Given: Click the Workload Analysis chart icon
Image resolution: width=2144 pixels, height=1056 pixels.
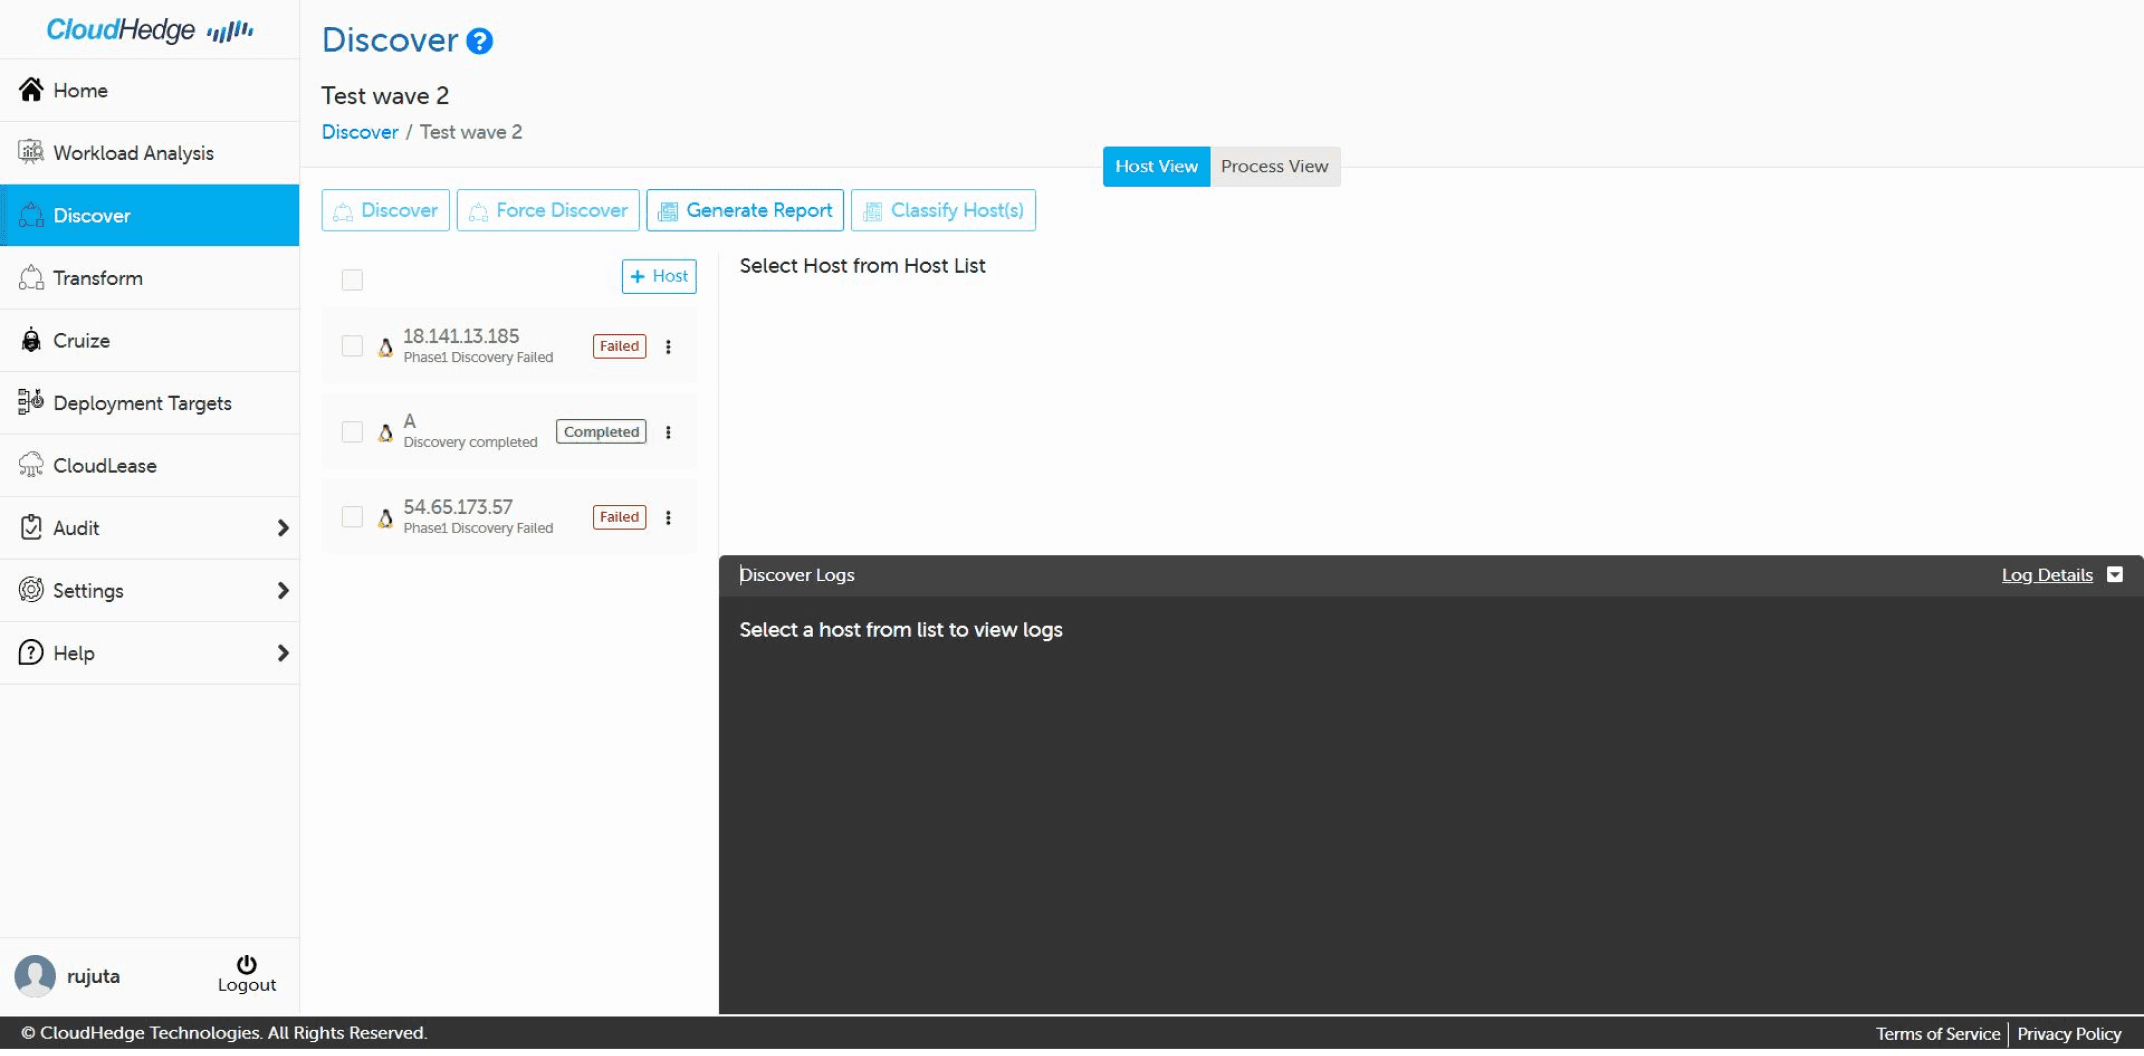Looking at the screenshot, I should [31, 152].
